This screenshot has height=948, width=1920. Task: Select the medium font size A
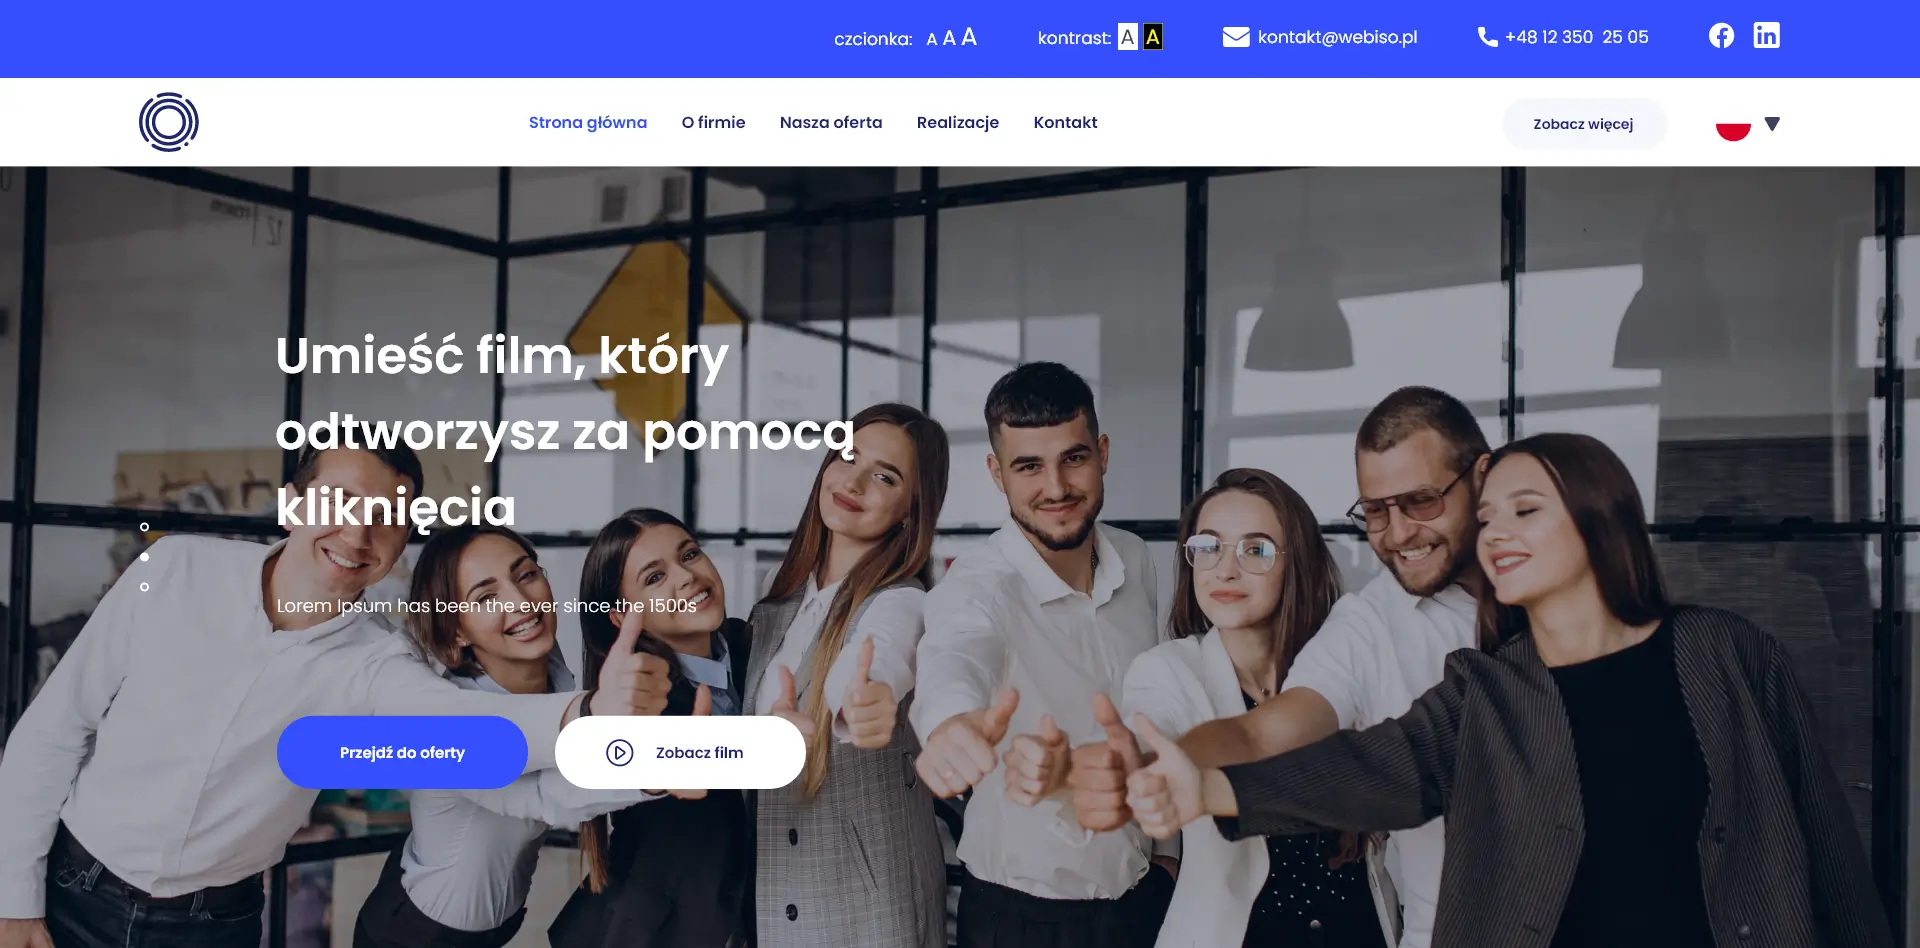949,38
